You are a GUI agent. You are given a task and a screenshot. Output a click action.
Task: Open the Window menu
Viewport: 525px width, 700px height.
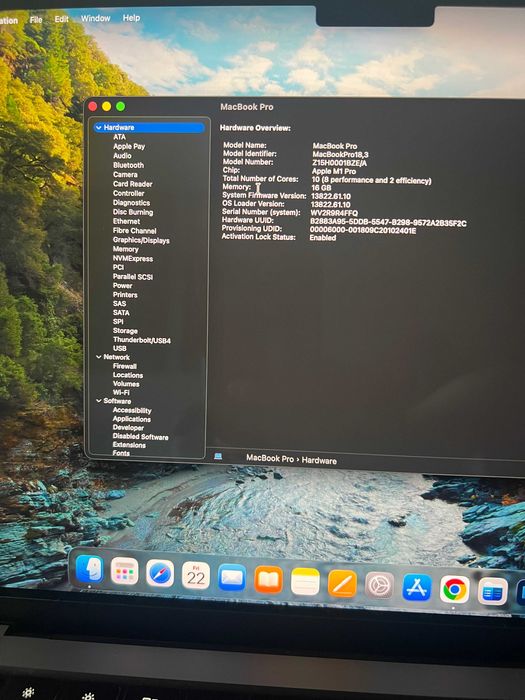click(x=96, y=18)
